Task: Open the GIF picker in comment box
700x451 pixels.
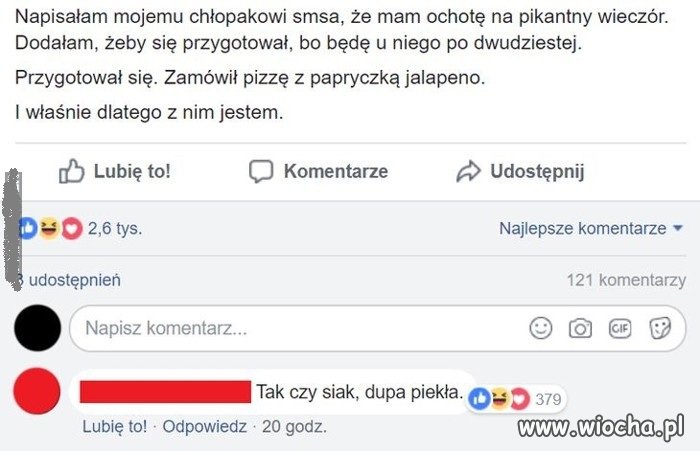Action: pyautogui.click(x=619, y=328)
